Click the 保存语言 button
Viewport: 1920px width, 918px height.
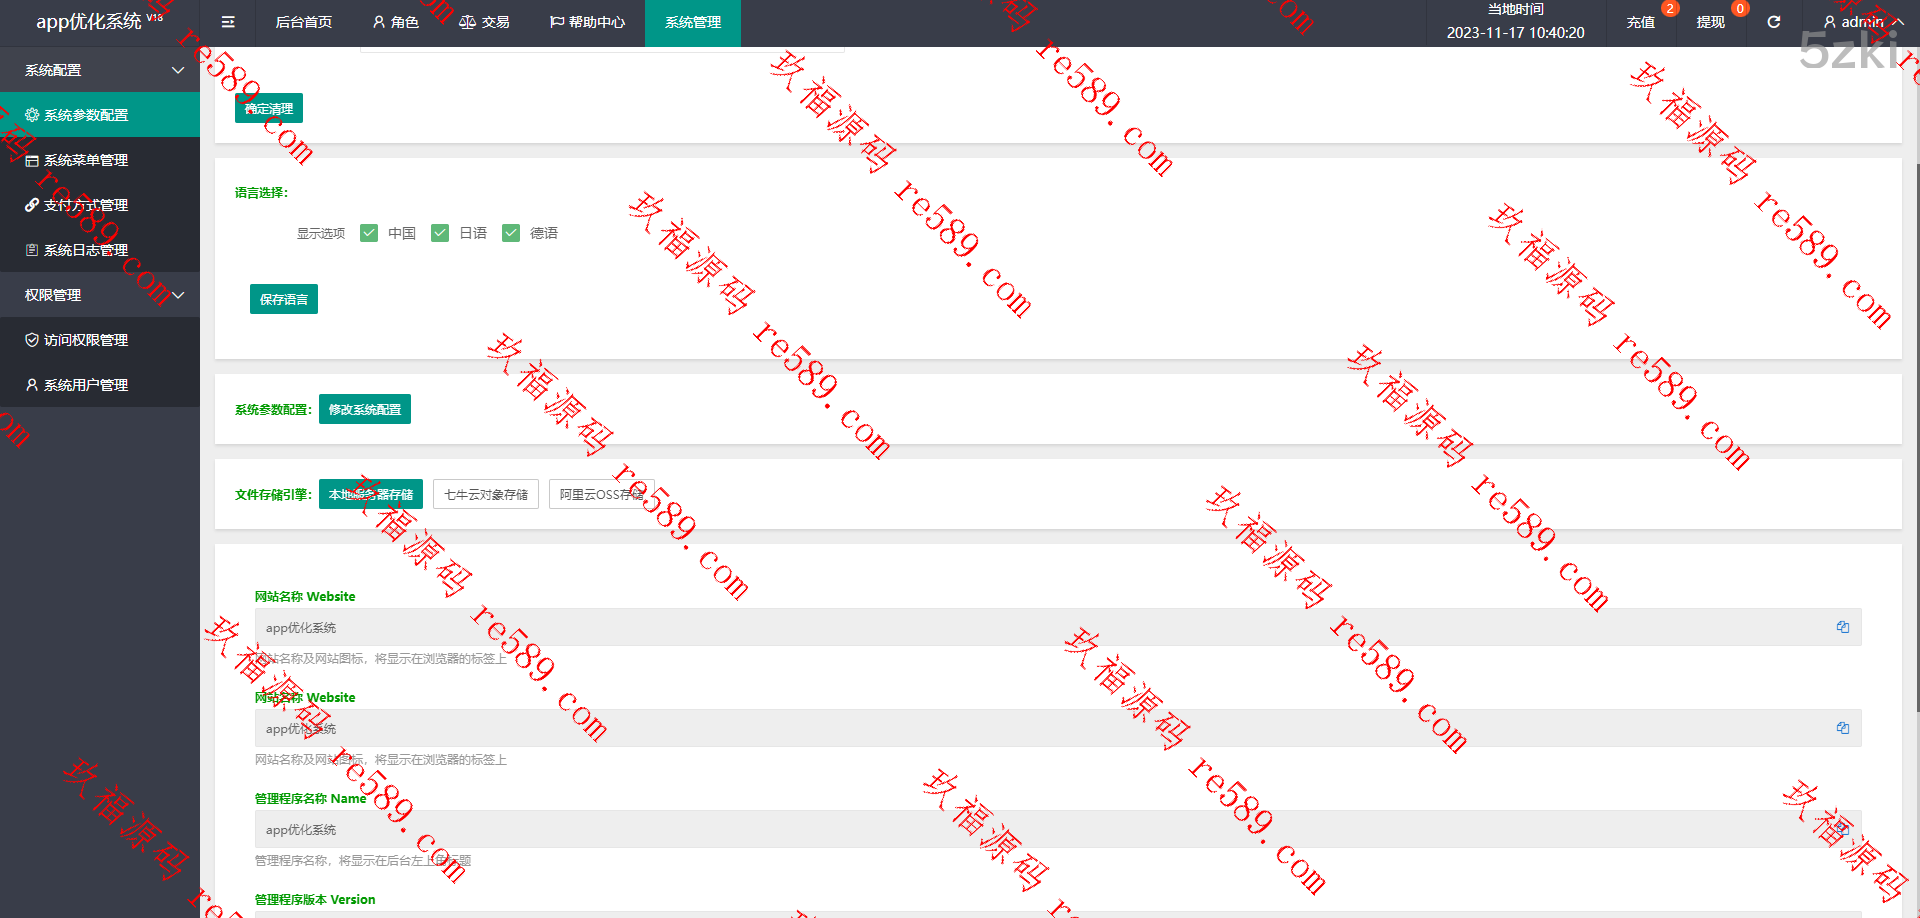(284, 299)
